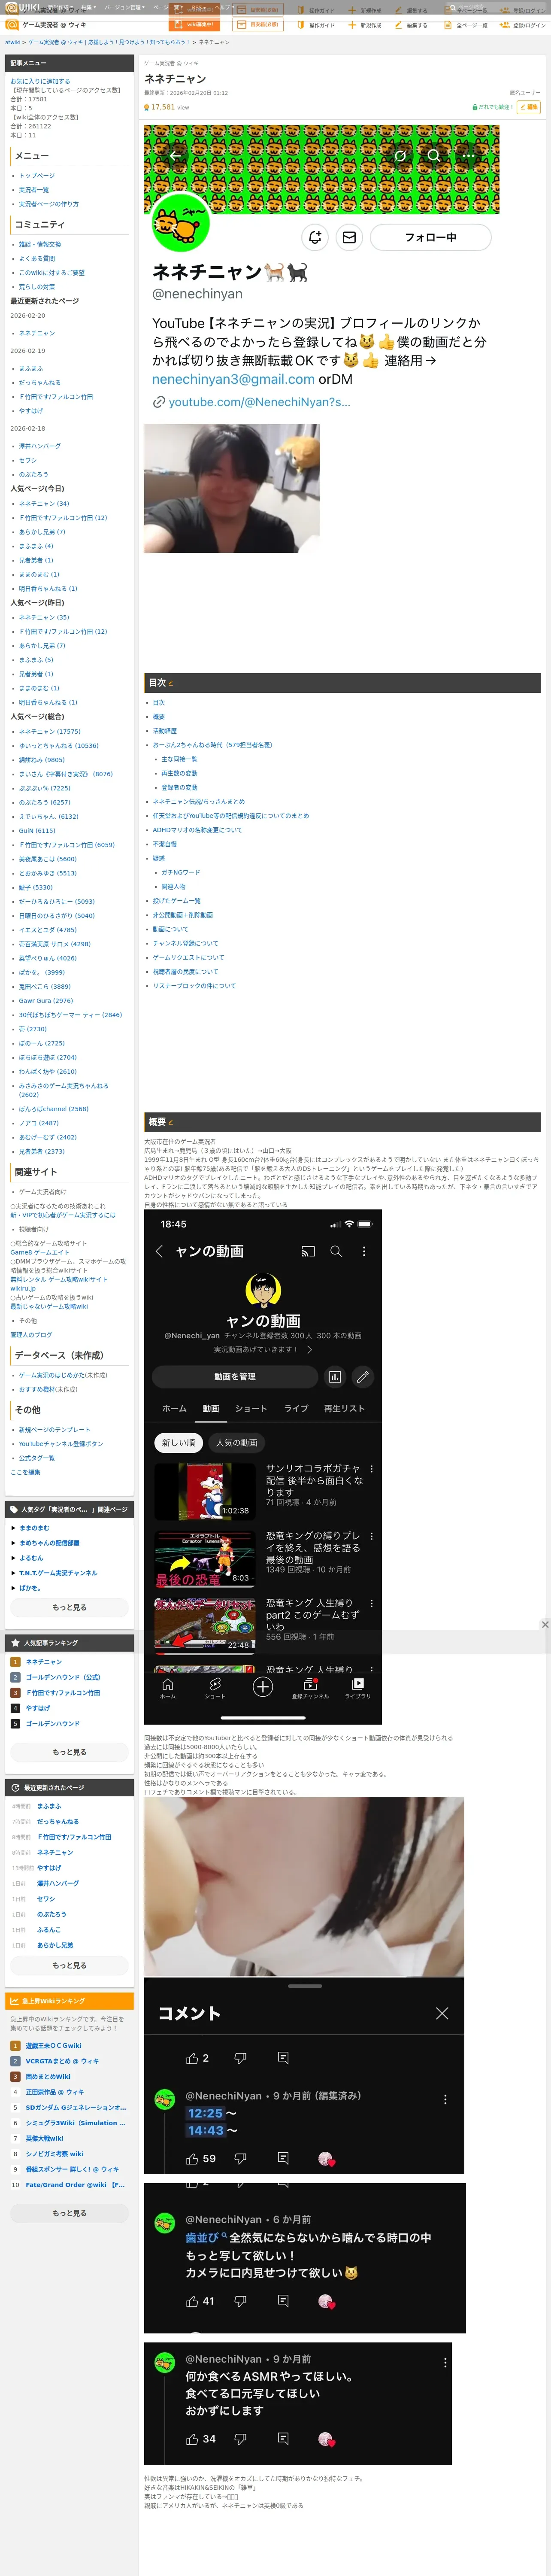Image resolution: width=551 pixels, height=2576 pixels.
Task: Click the magnifier in ヤンの動画 header
Action: 336,1251
